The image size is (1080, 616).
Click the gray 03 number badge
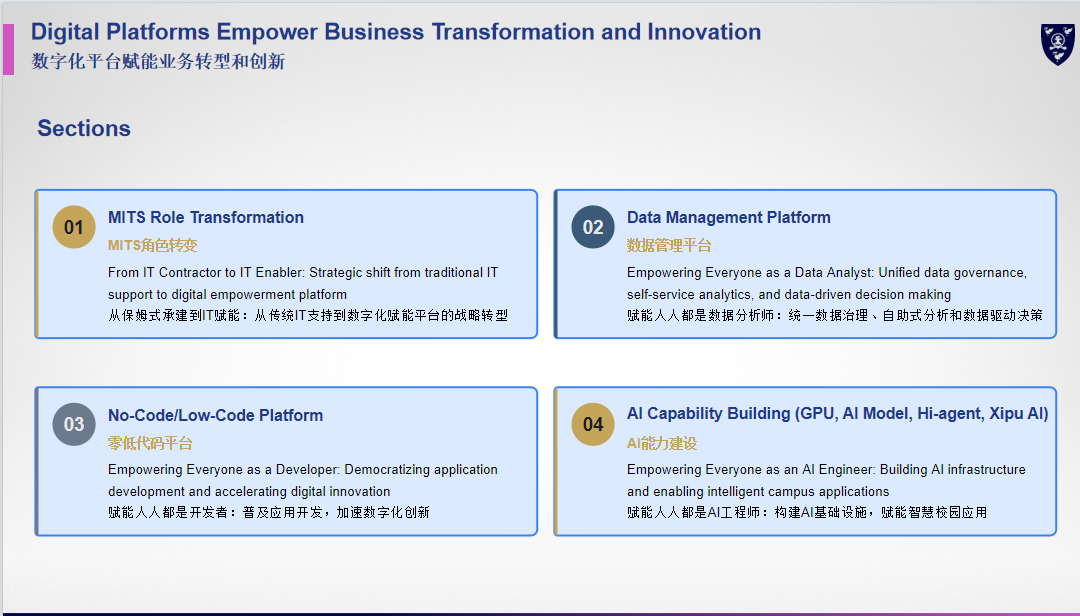pos(74,424)
